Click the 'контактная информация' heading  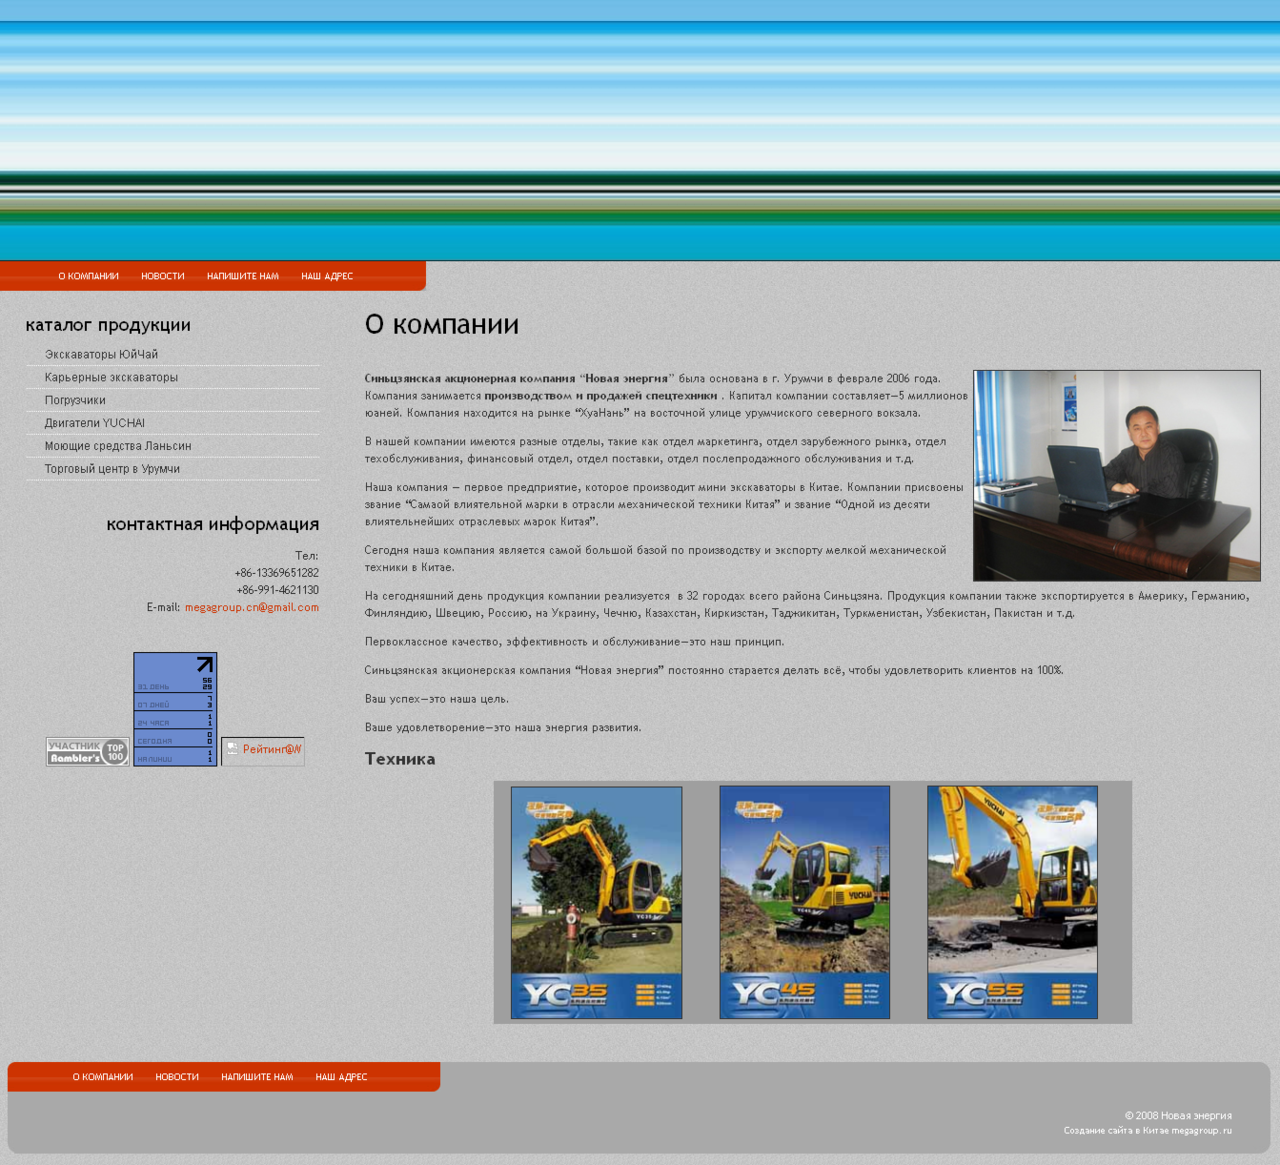213,524
